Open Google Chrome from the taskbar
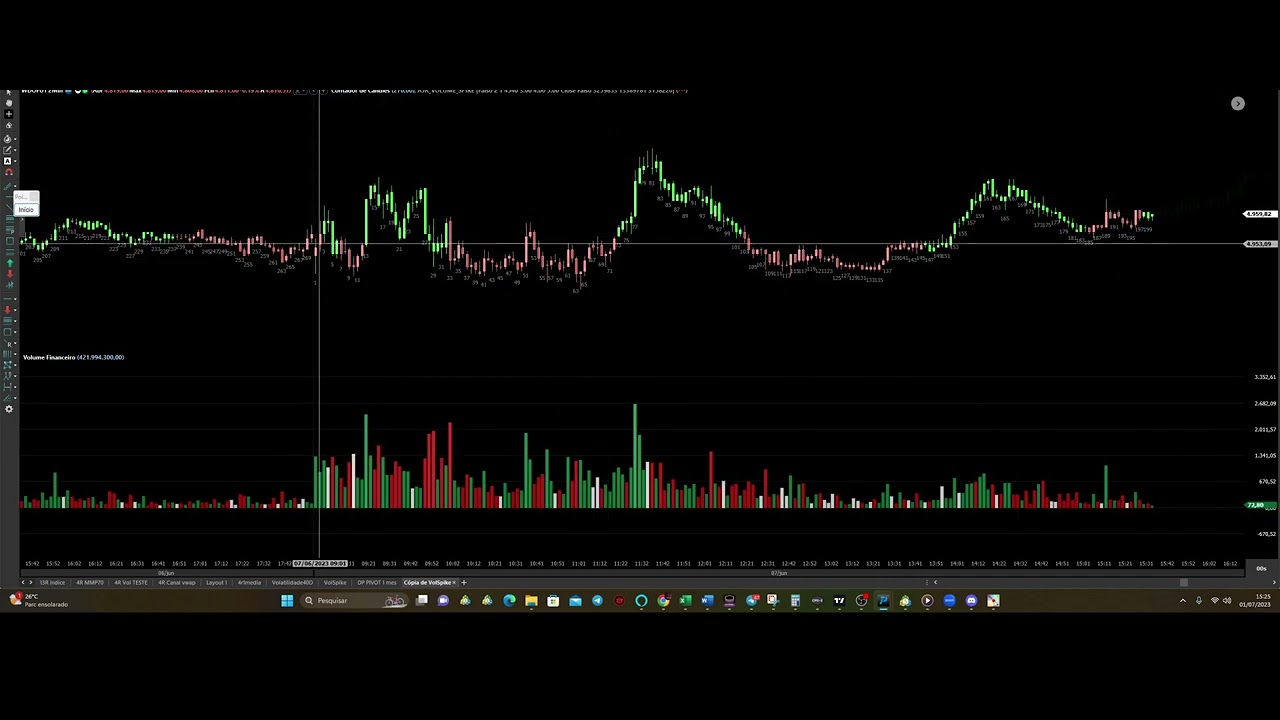The image size is (1280, 720). [x=662, y=600]
